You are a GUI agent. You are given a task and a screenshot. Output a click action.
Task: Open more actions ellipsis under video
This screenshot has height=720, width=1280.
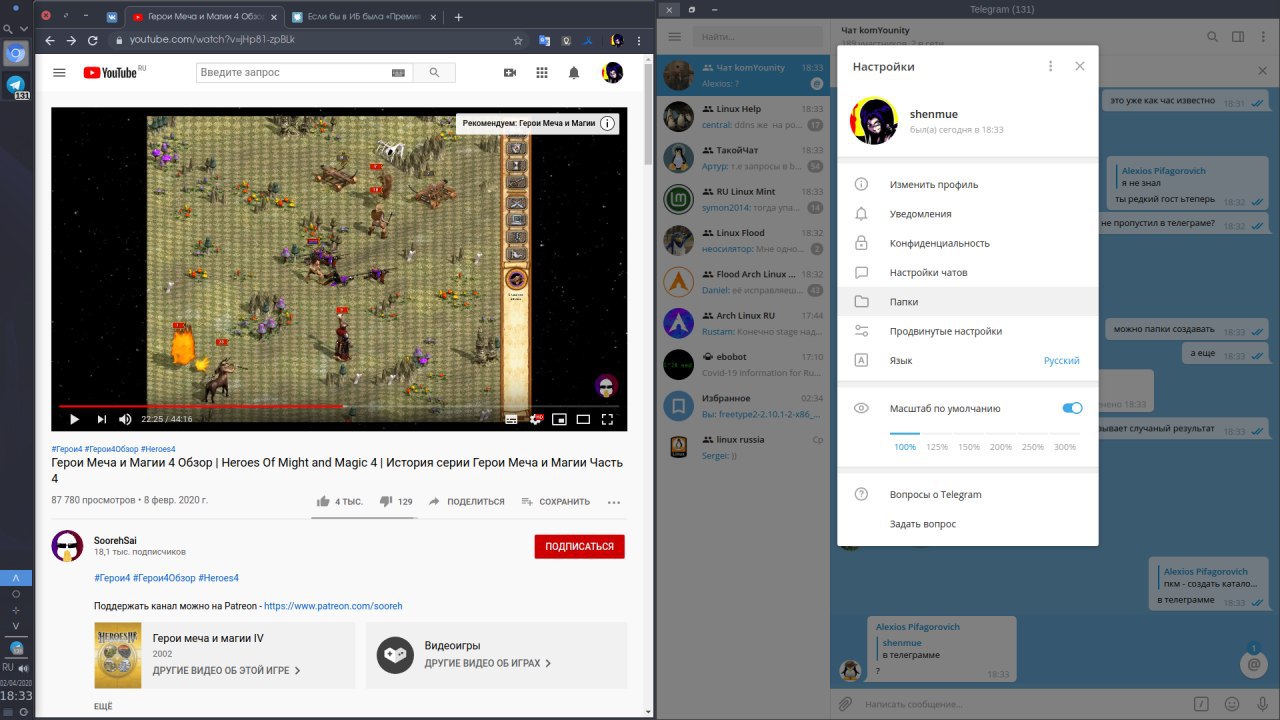tap(614, 502)
